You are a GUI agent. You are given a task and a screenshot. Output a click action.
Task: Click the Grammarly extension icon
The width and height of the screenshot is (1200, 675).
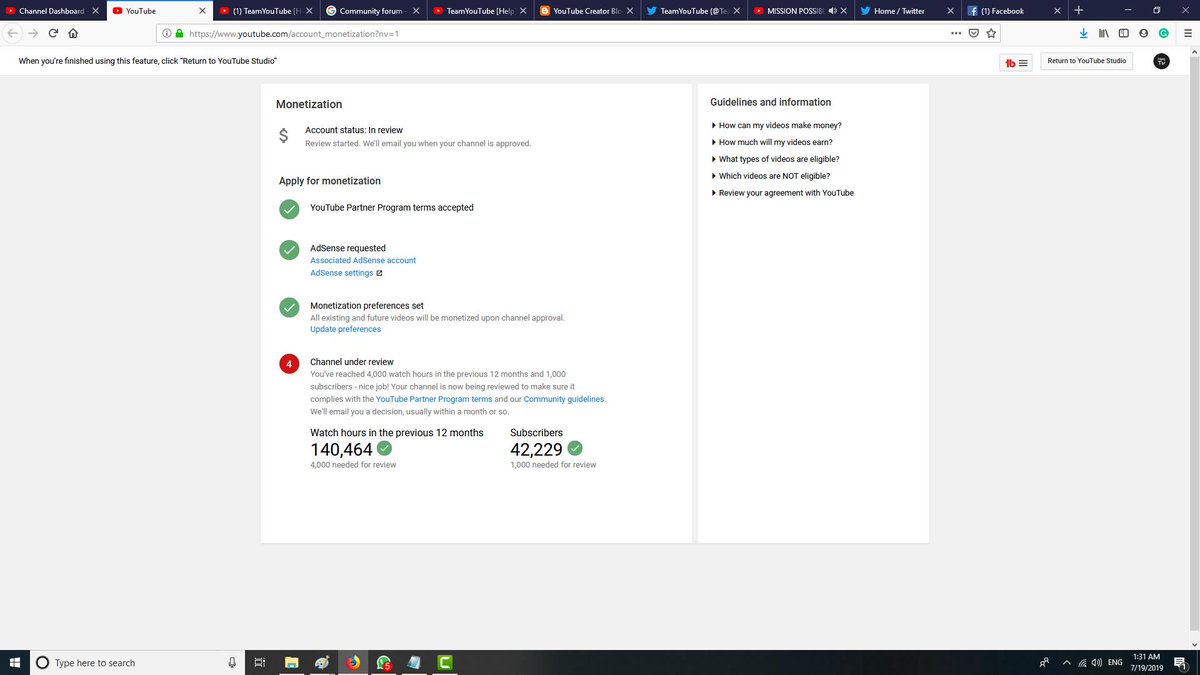click(x=1164, y=32)
